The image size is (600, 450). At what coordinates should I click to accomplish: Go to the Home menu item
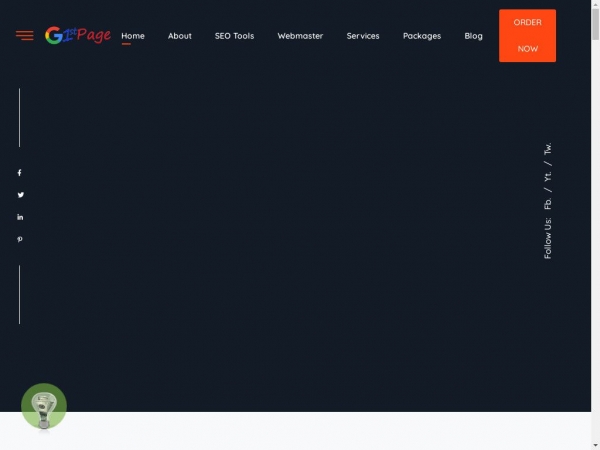point(132,36)
